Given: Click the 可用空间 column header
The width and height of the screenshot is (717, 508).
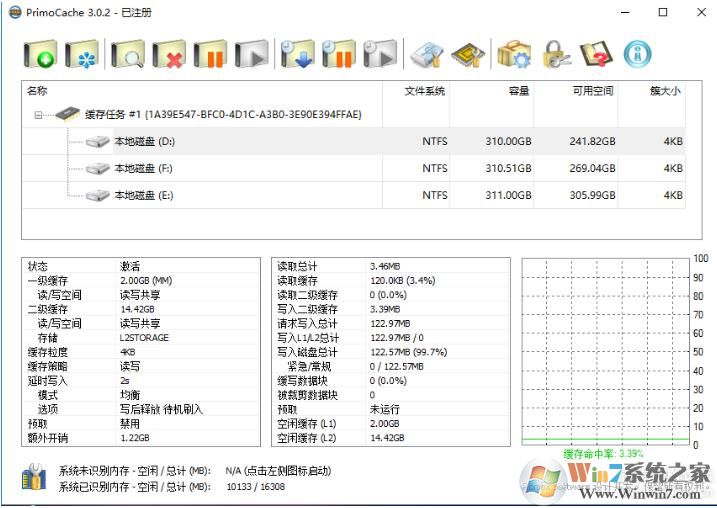Looking at the screenshot, I should [x=576, y=91].
